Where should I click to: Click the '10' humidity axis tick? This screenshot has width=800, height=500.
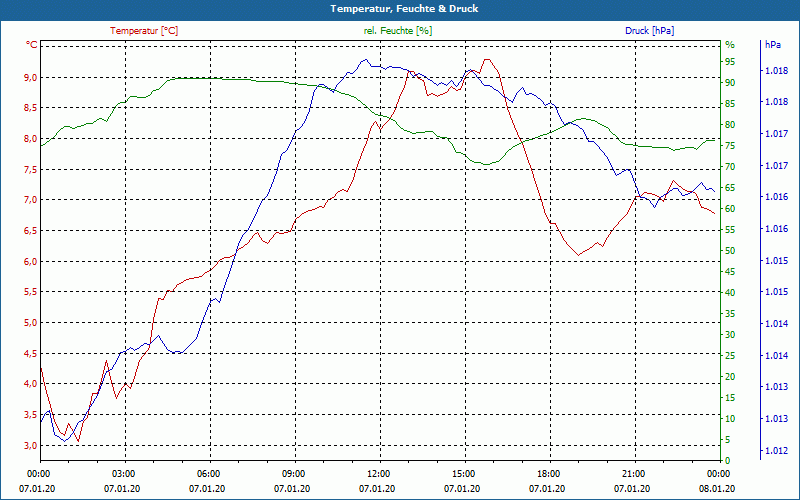[730, 419]
